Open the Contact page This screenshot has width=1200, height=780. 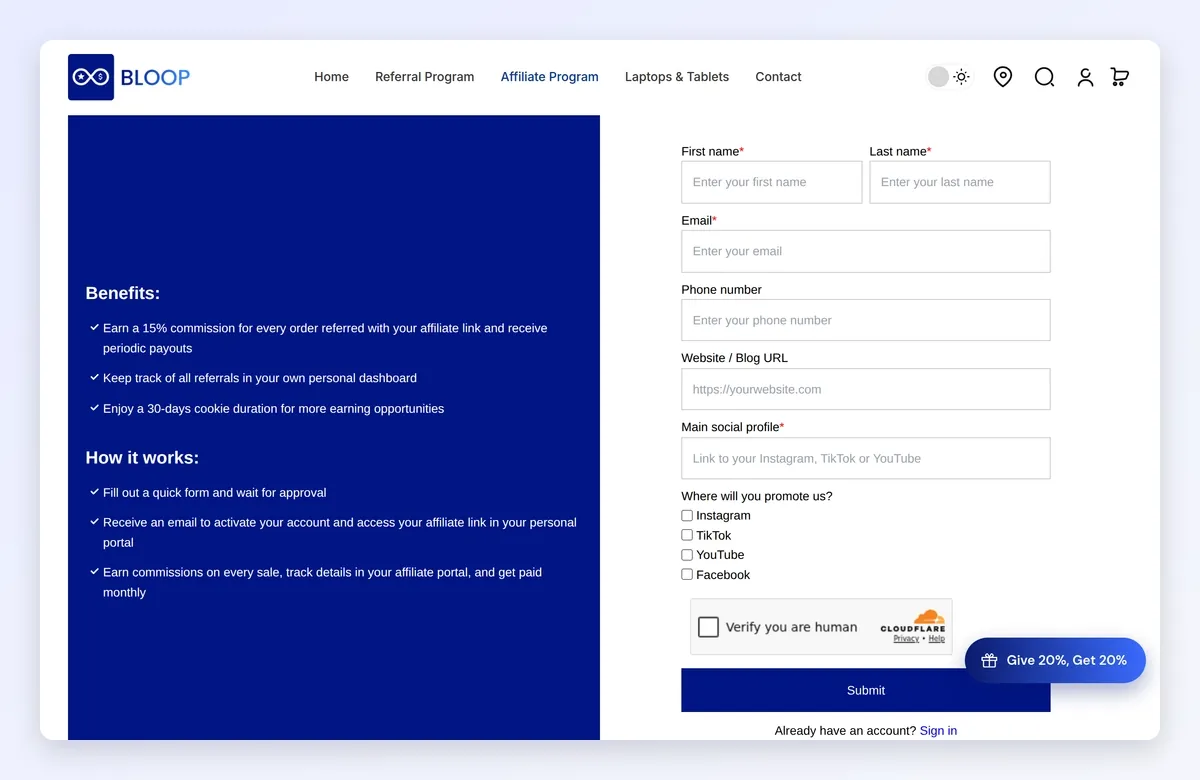pyautogui.click(x=778, y=77)
